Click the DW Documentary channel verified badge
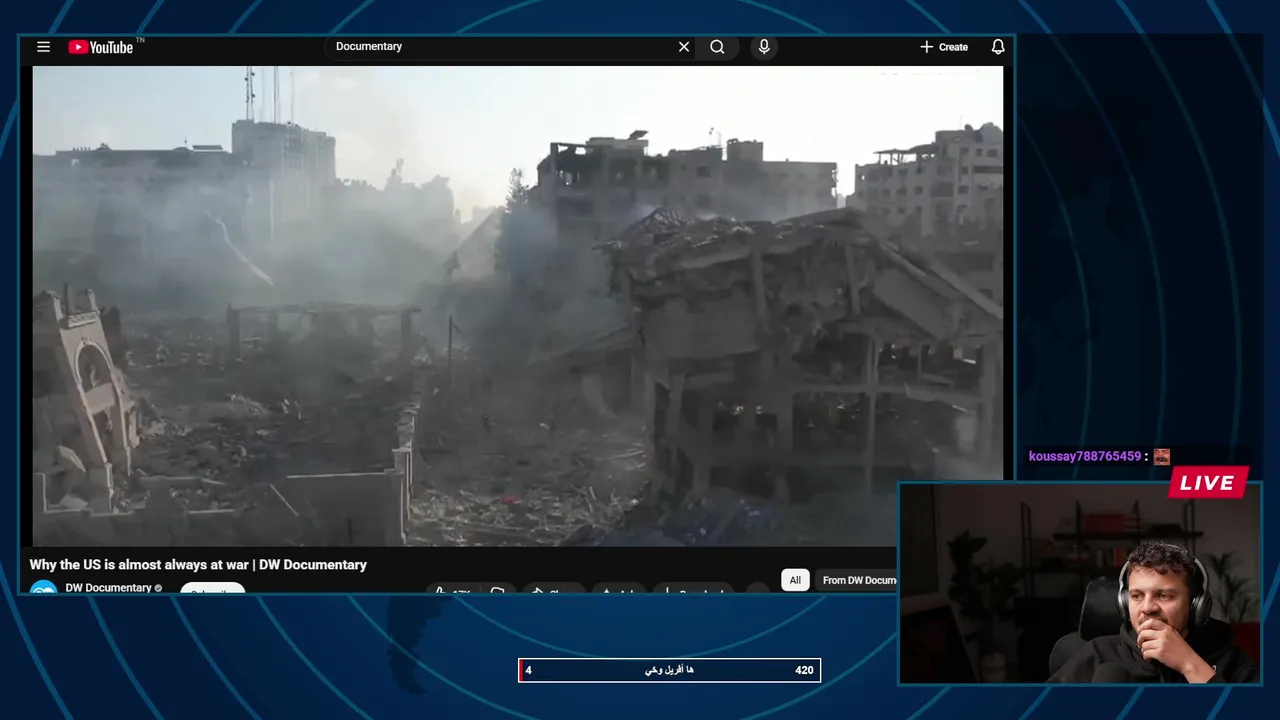The image size is (1280, 720). coord(158,588)
